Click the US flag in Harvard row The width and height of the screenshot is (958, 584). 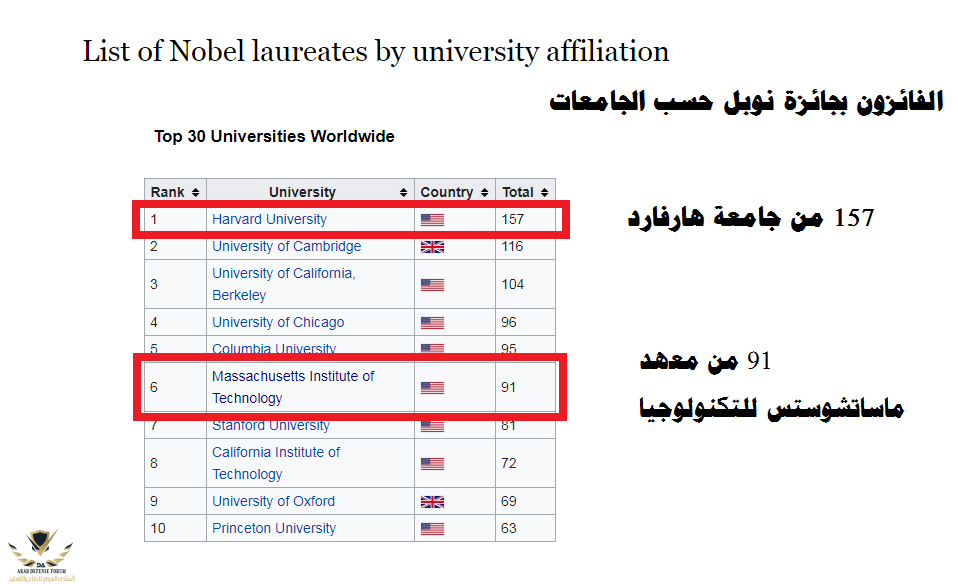[433, 220]
